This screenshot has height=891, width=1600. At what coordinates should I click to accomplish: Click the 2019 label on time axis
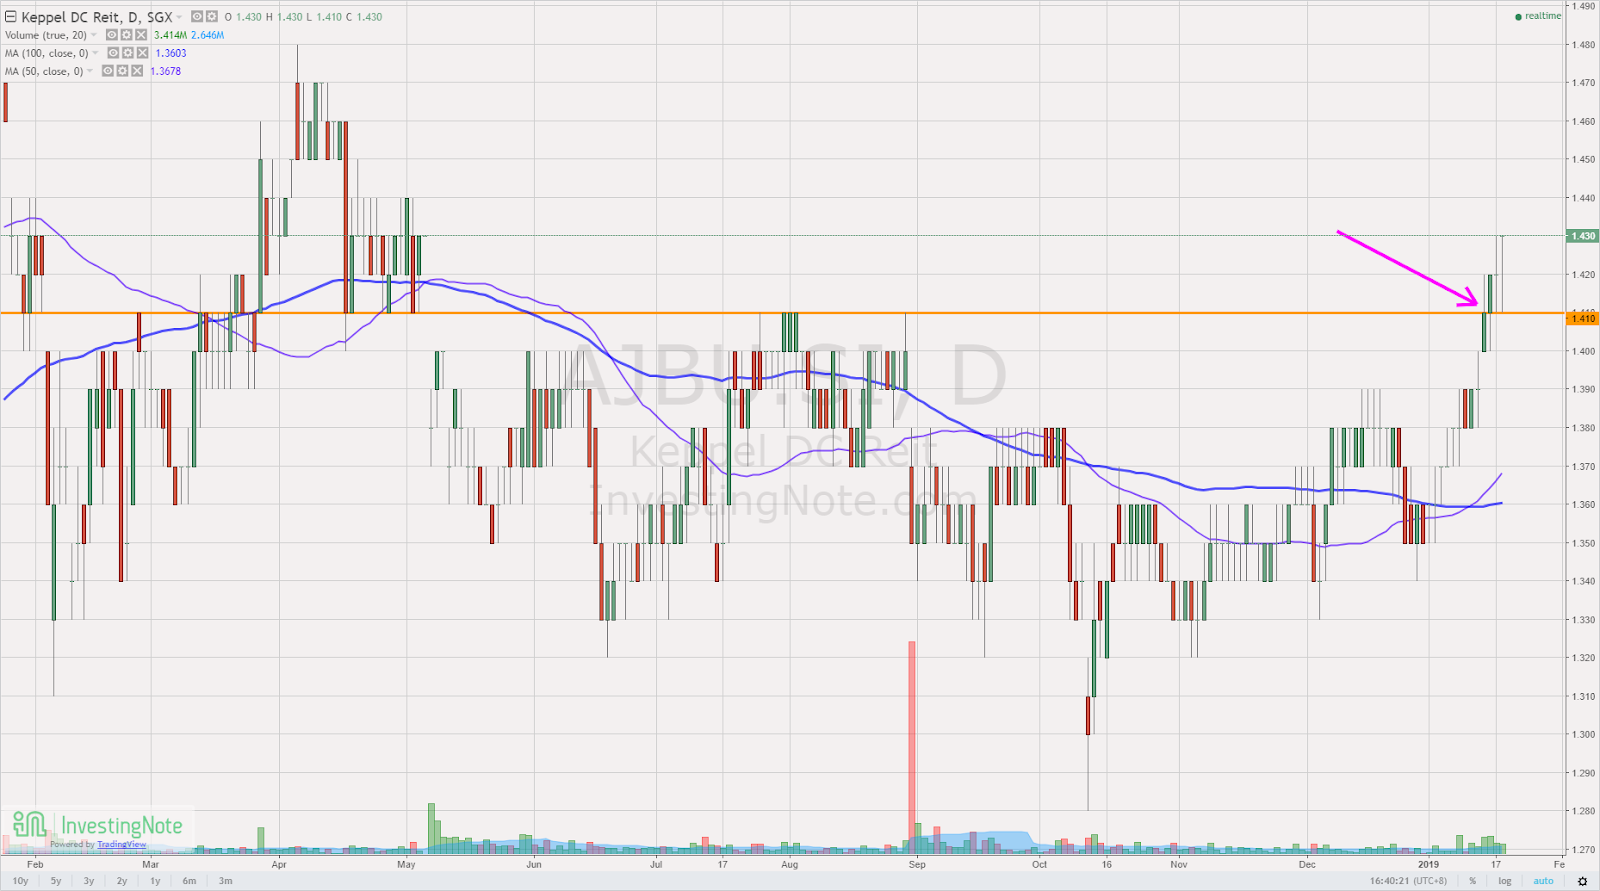[1428, 864]
